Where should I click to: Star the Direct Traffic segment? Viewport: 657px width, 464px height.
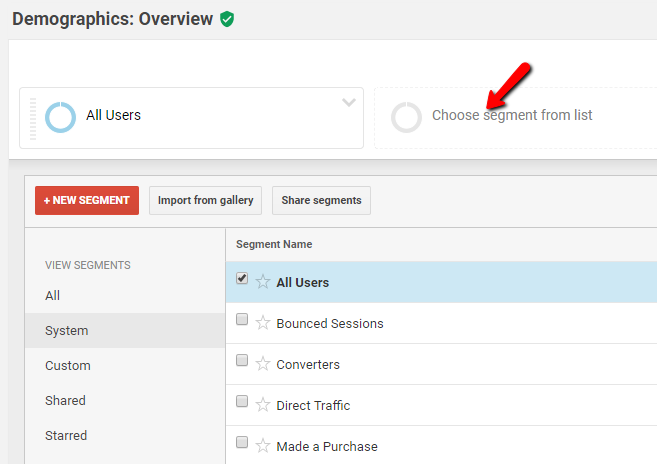(x=263, y=405)
